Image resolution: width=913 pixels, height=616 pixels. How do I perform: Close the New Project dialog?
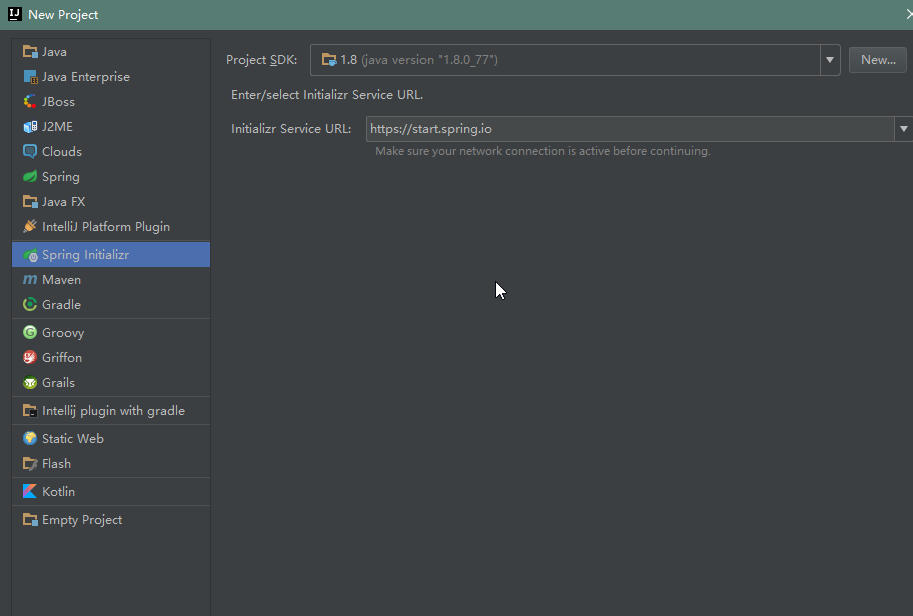(908, 14)
